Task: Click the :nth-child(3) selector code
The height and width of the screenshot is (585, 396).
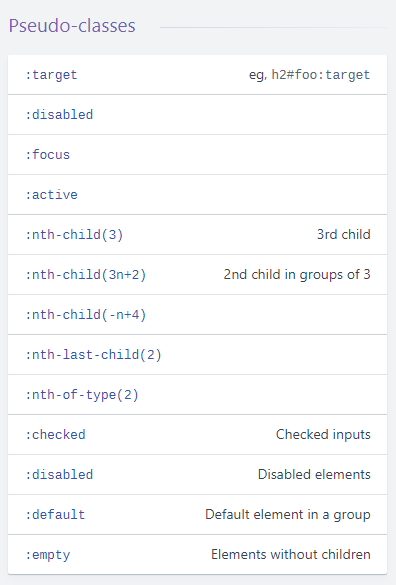Action: click(x=74, y=235)
